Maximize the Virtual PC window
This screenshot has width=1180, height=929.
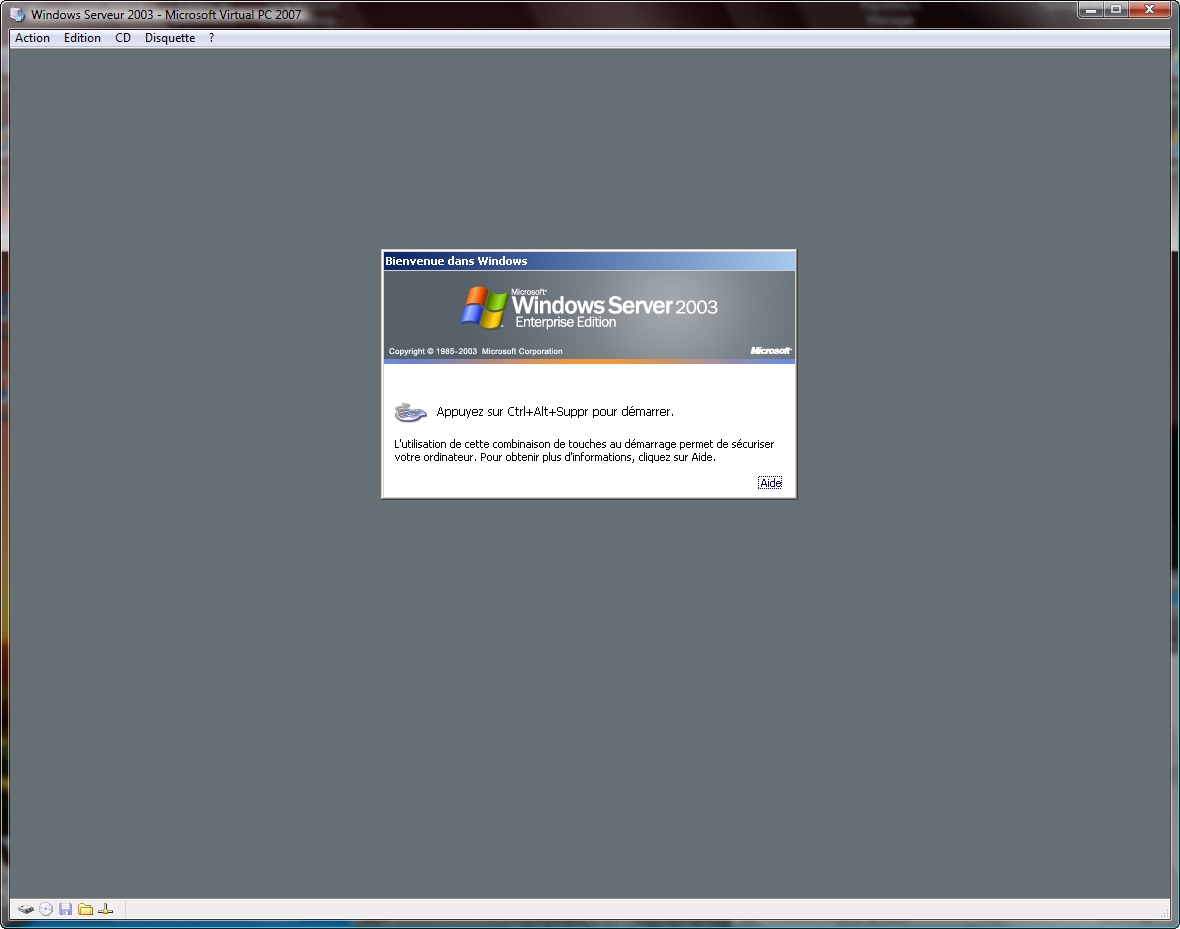(x=1116, y=10)
